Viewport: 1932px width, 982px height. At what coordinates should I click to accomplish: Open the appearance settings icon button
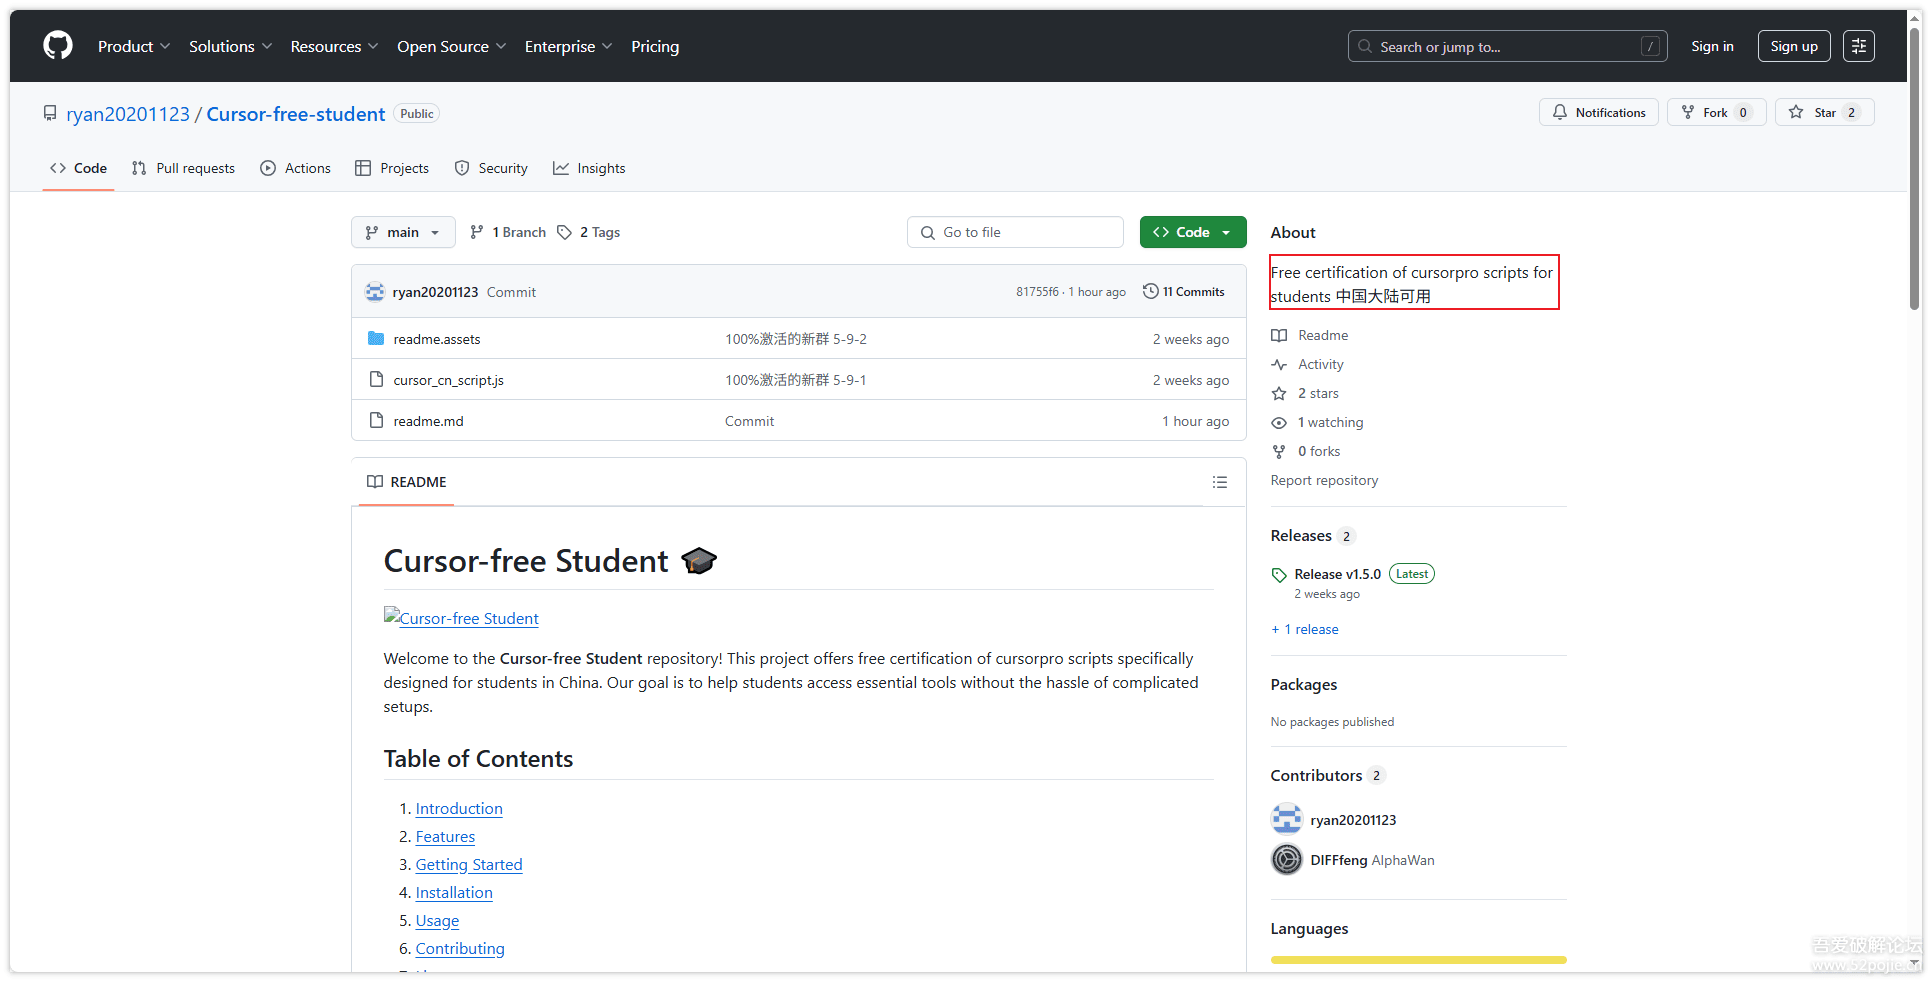click(1858, 46)
